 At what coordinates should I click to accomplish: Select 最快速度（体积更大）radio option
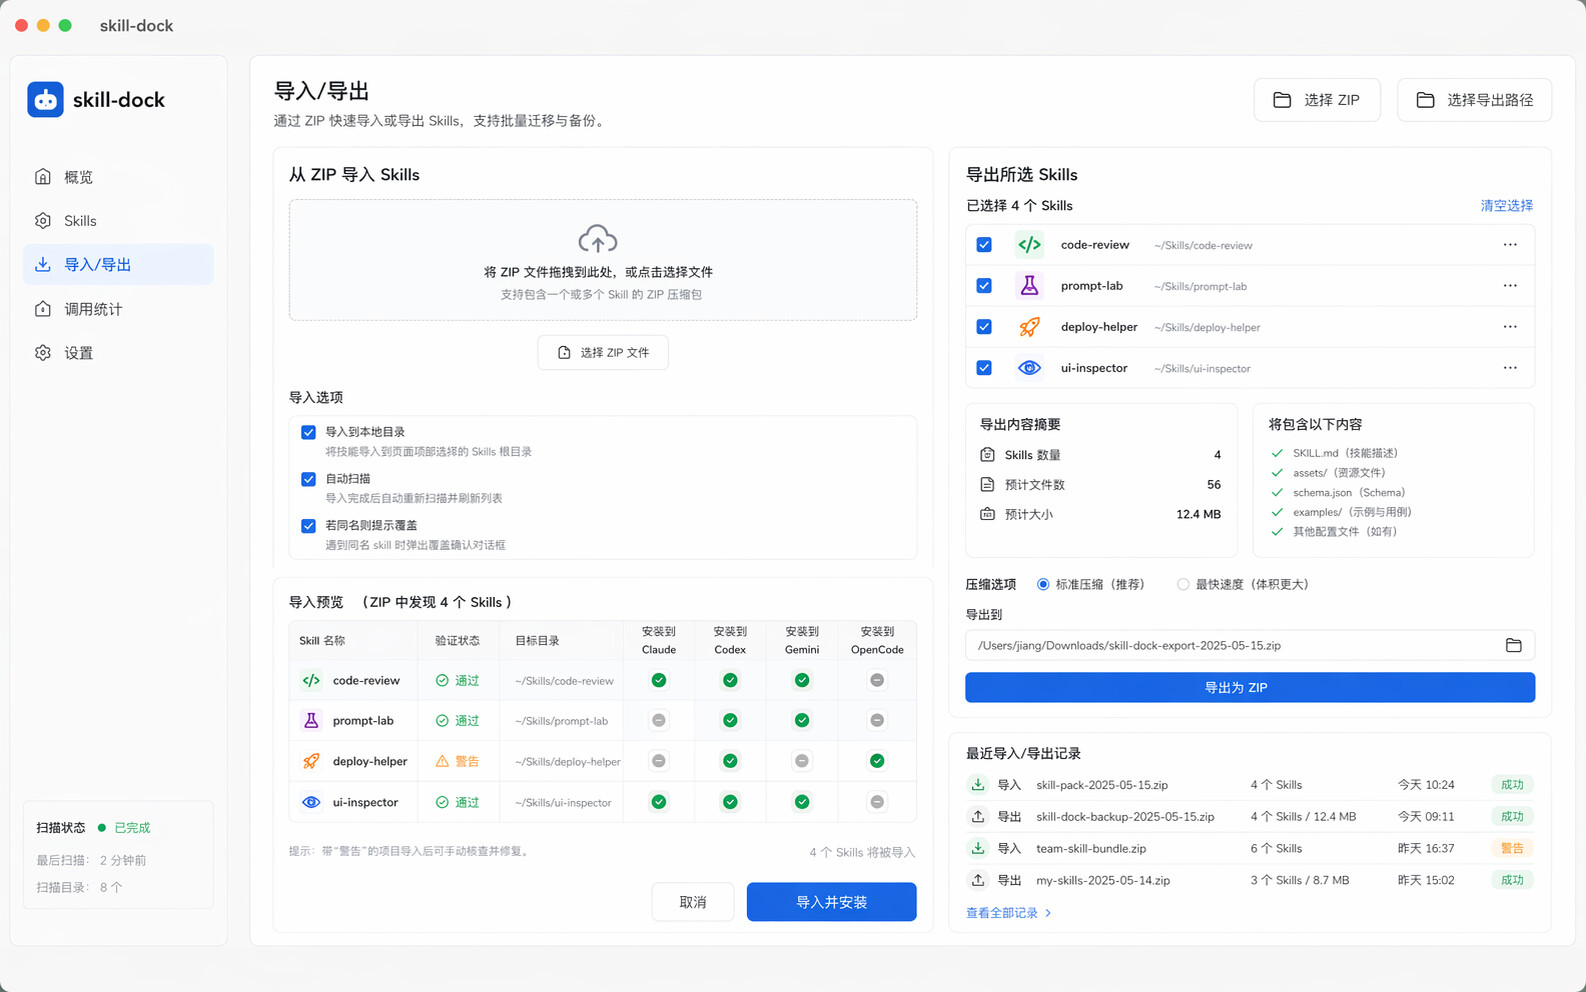pos(1183,584)
